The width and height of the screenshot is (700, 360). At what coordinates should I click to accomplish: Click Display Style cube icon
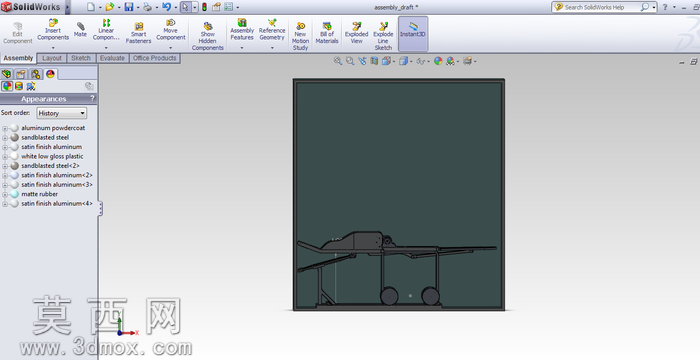coord(403,61)
